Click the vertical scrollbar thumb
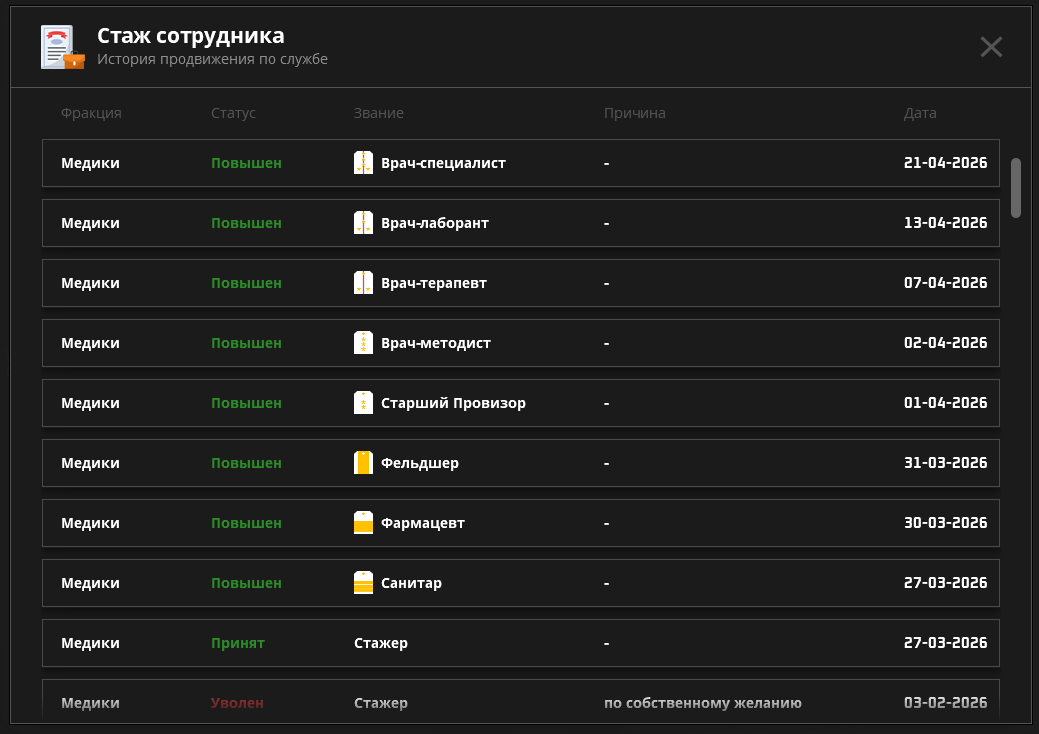This screenshot has height=734, width=1039. 1015,187
